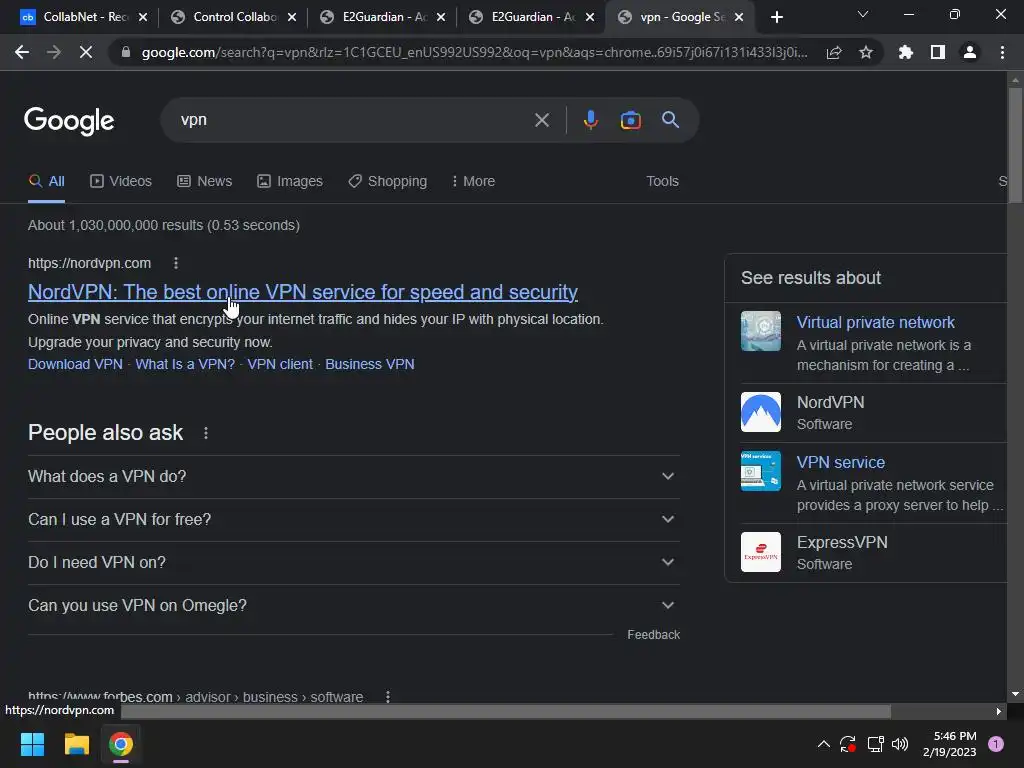Click into the vpn search field
Viewport: 1024px width, 768px height.
point(353,120)
